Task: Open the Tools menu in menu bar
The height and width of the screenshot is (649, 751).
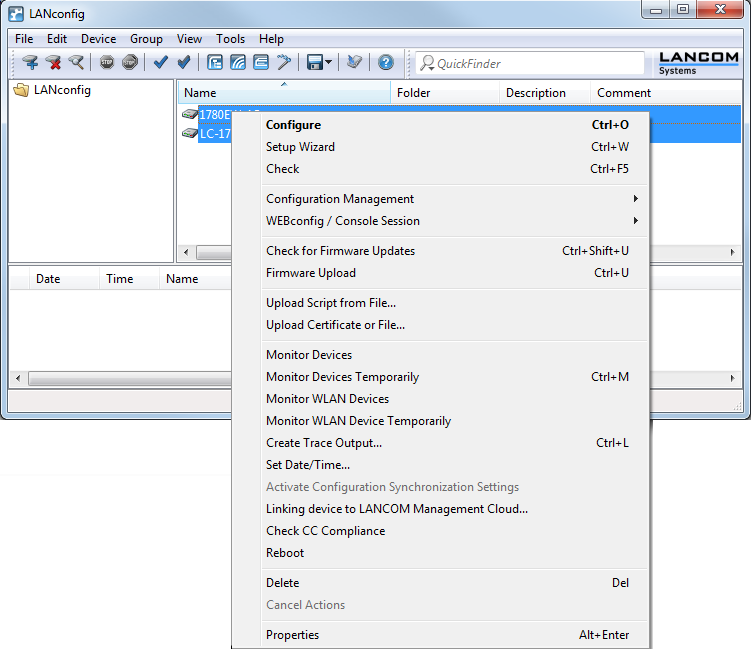Action: pyautogui.click(x=230, y=39)
